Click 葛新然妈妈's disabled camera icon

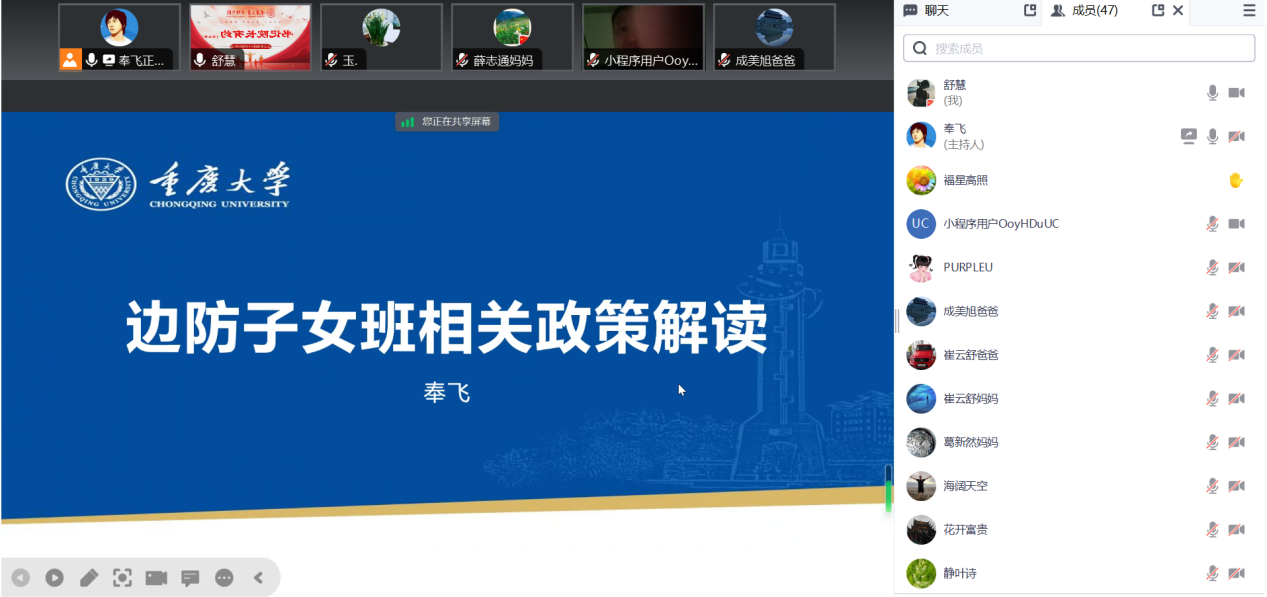1236,442
